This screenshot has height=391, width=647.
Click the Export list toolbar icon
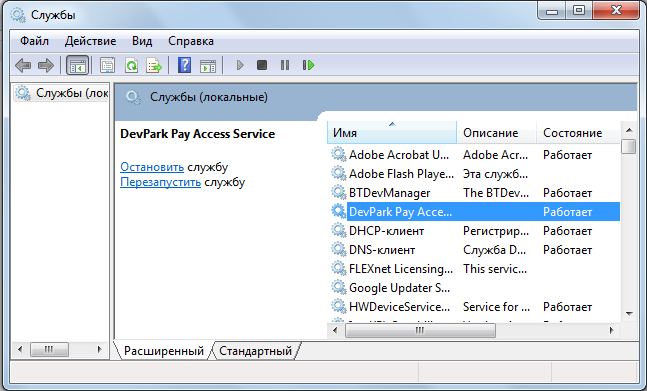[x=154, y=65]
